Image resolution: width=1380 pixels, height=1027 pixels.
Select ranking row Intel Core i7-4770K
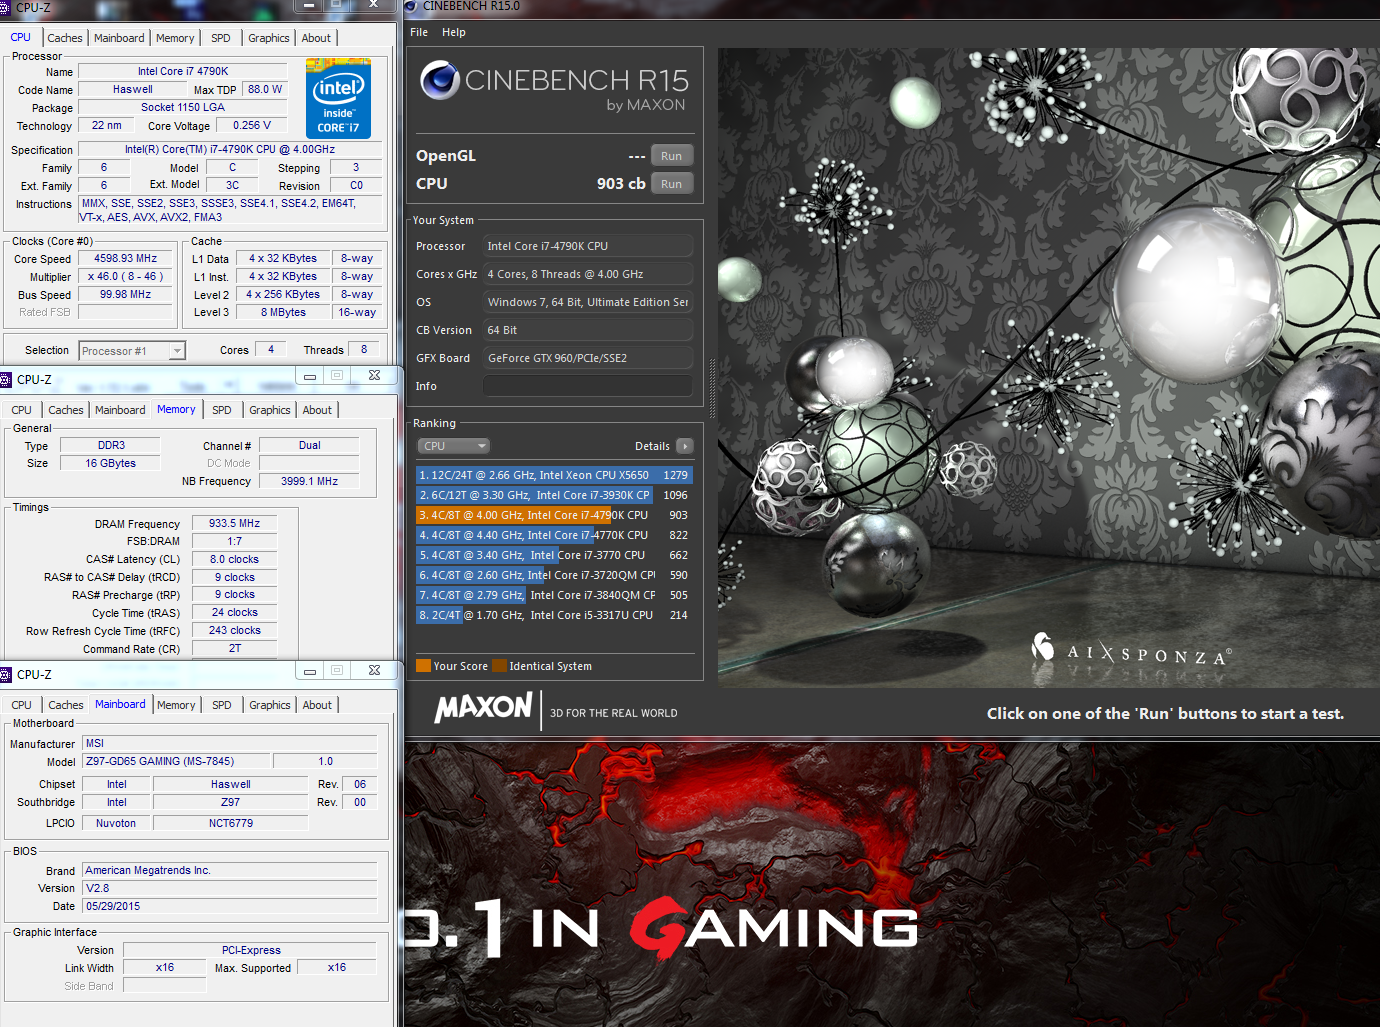pyautogui.click(x=554, y=535)
